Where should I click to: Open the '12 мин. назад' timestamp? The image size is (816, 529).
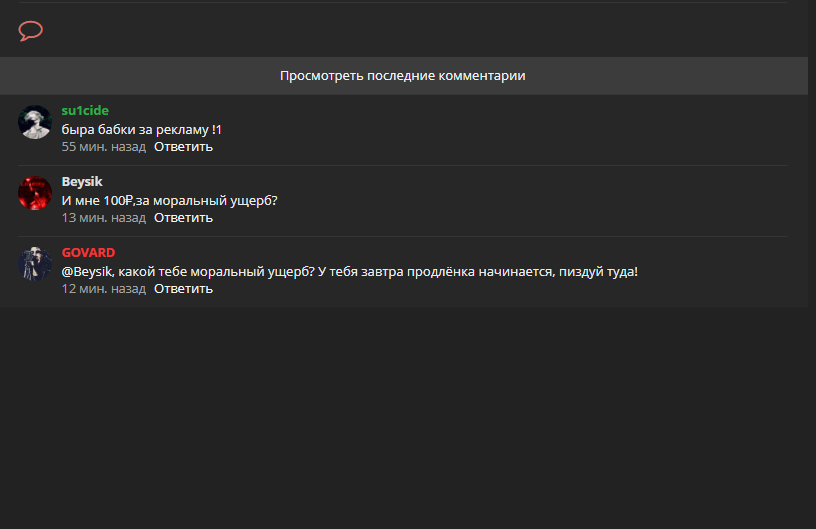click(104, 289)
